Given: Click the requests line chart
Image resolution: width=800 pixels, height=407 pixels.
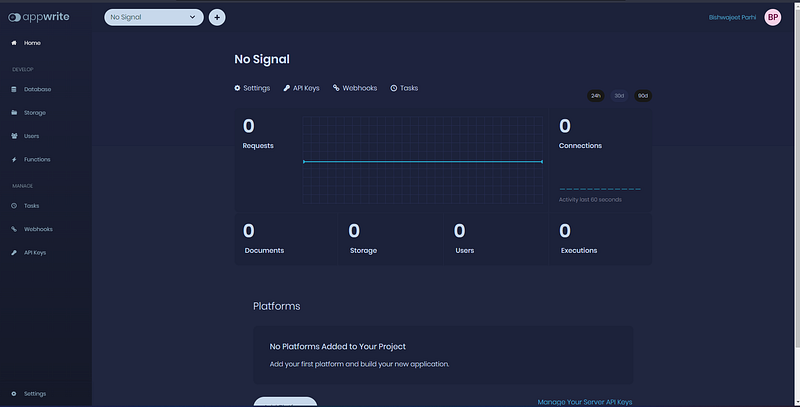Looking at the screenshot, I should click(x=422, y=160).
